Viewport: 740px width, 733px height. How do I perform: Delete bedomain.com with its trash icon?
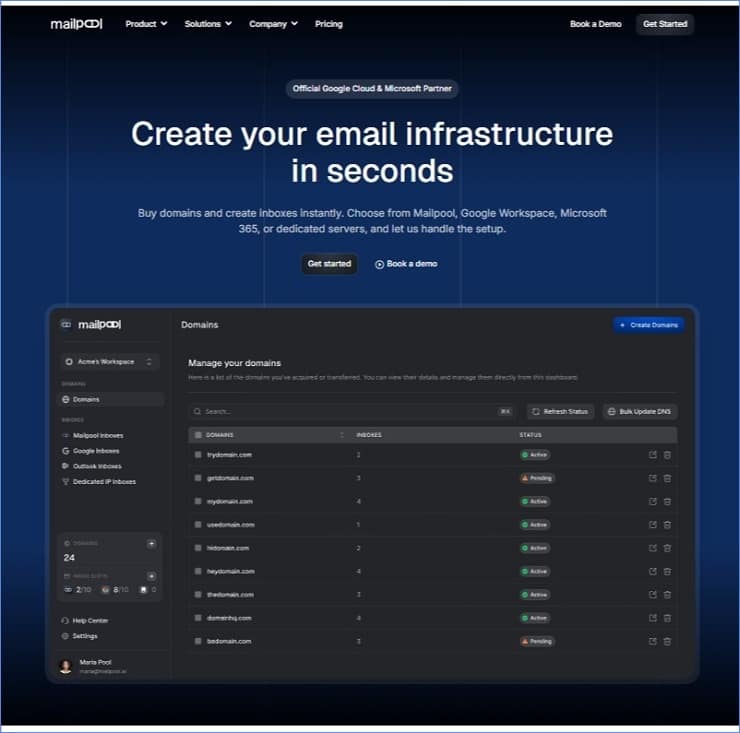coord(667,641)
